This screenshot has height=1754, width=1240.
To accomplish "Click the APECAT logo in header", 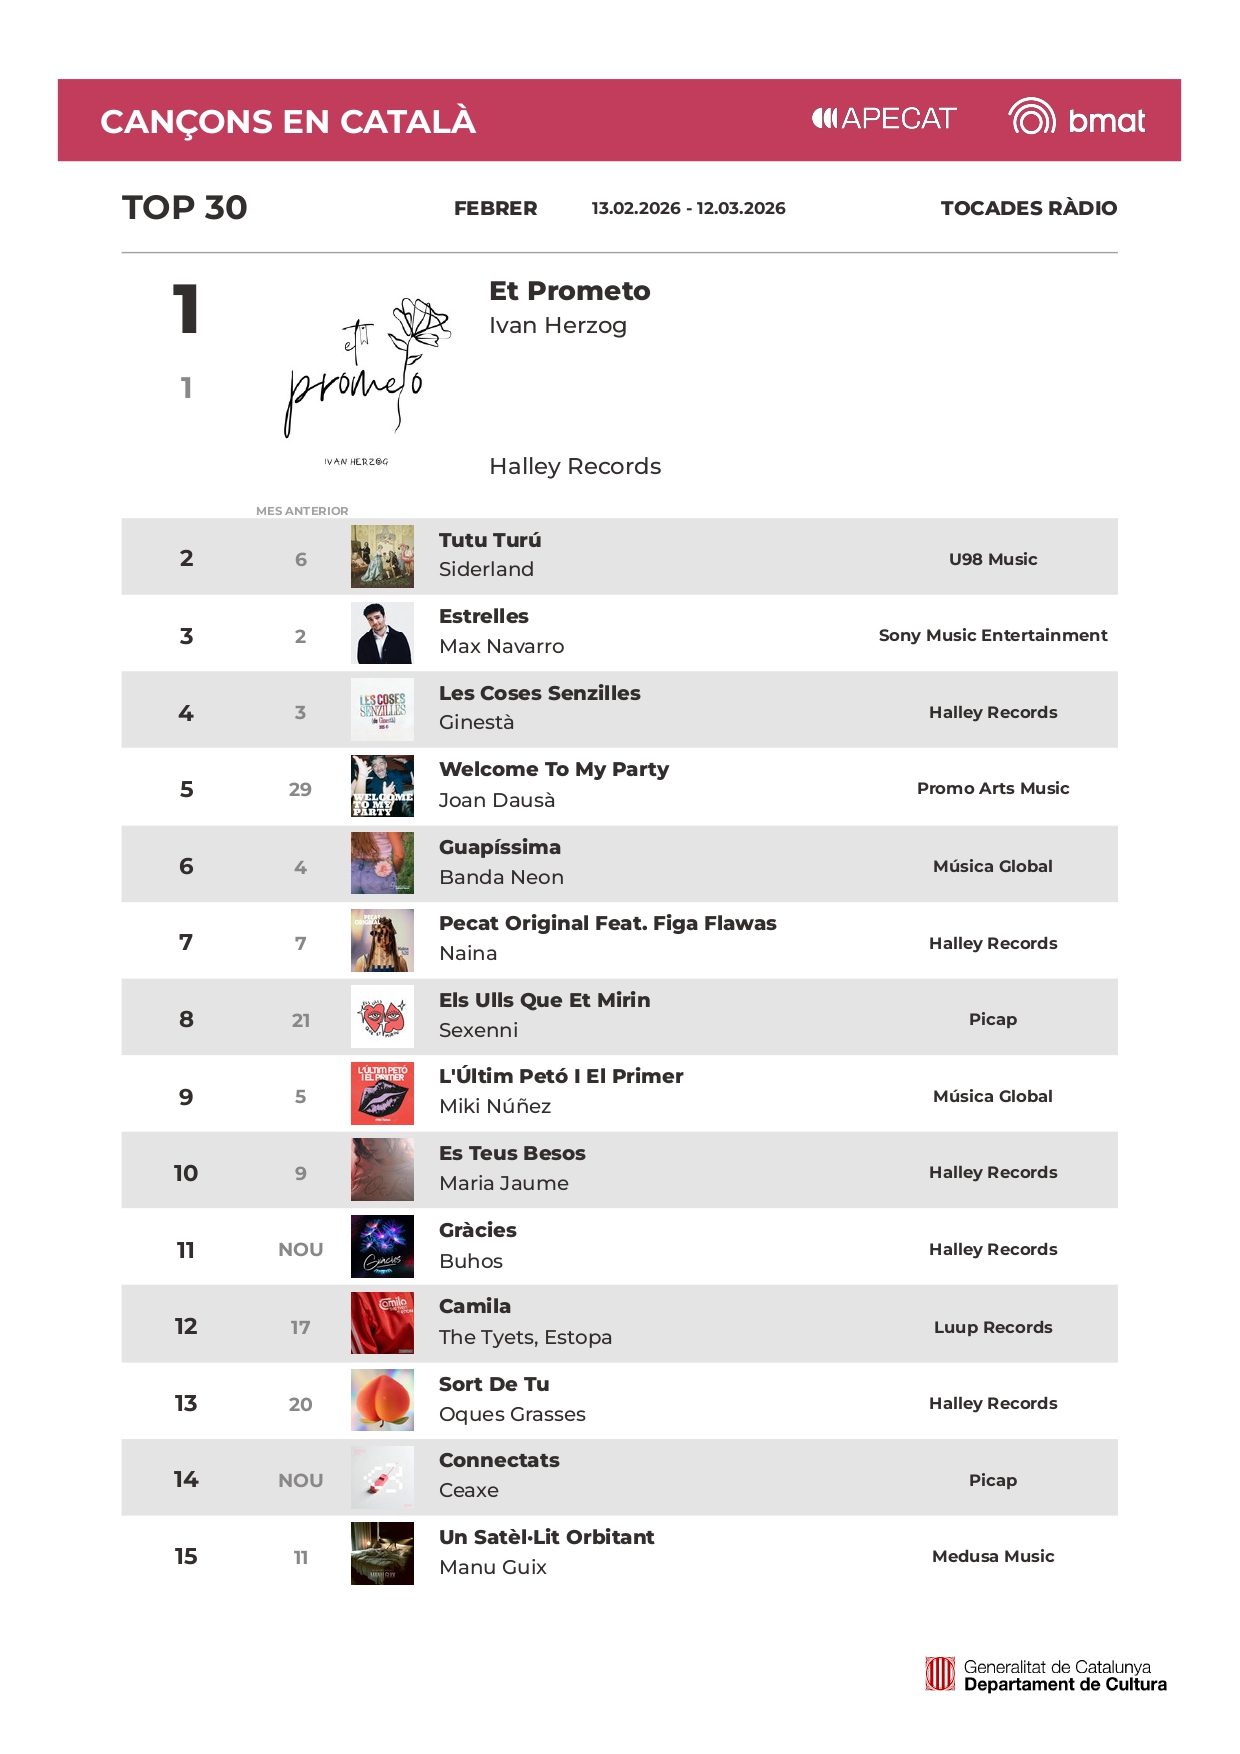I will coord(884,119).
